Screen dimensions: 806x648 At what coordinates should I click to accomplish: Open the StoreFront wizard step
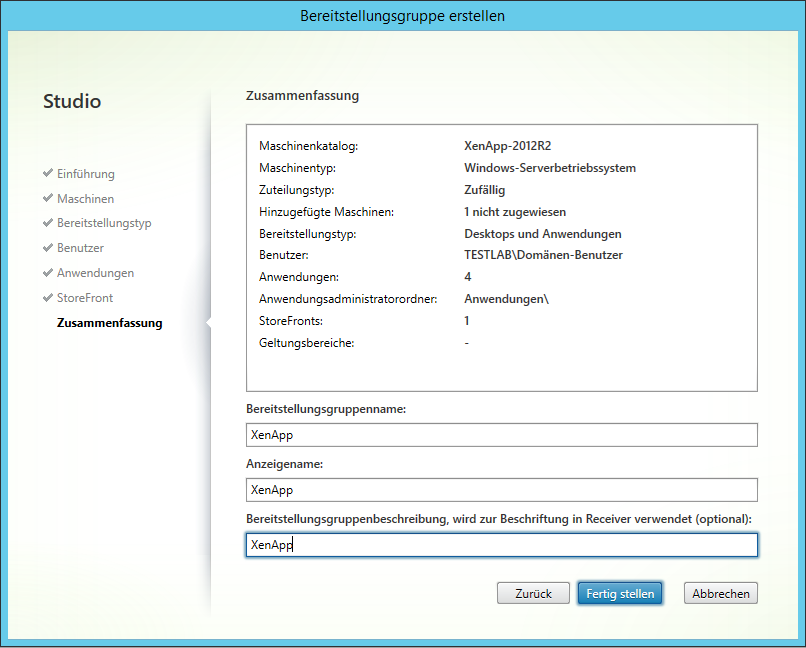pos(85,298)
